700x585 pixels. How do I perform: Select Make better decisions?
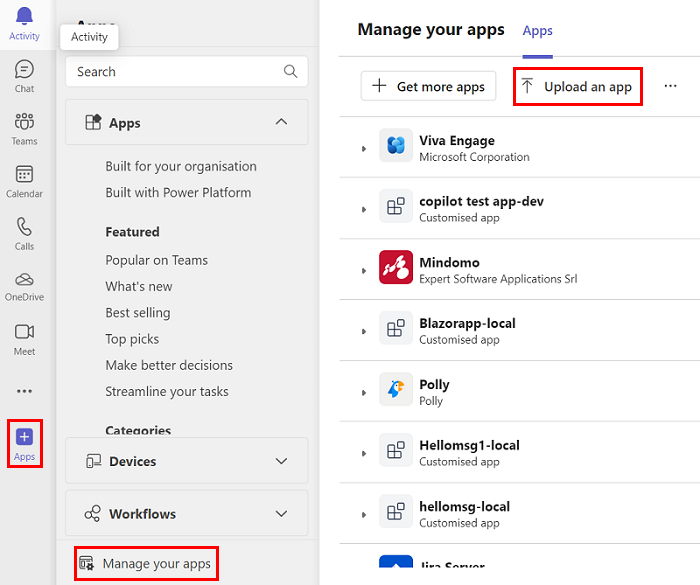(x=169, y=365)
